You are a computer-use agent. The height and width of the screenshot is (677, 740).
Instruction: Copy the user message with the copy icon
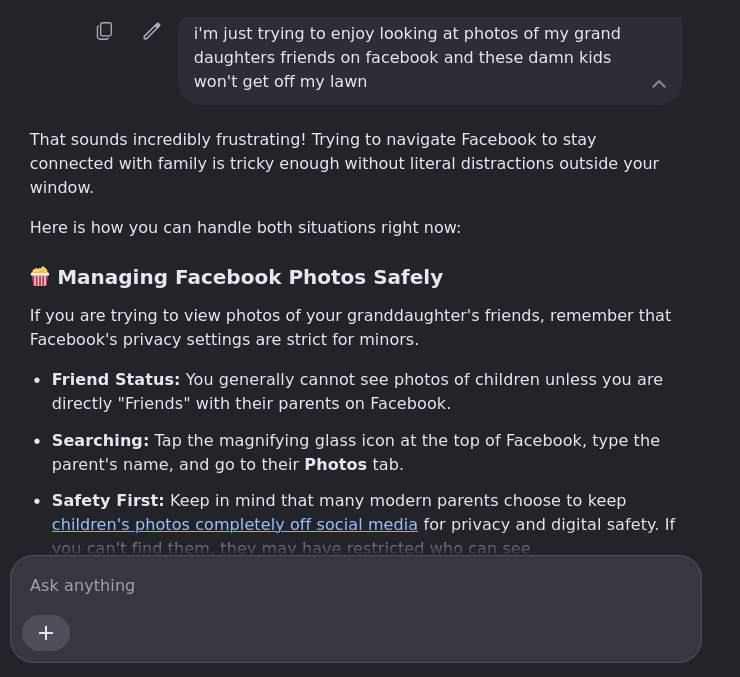click(x=104, y=31)
